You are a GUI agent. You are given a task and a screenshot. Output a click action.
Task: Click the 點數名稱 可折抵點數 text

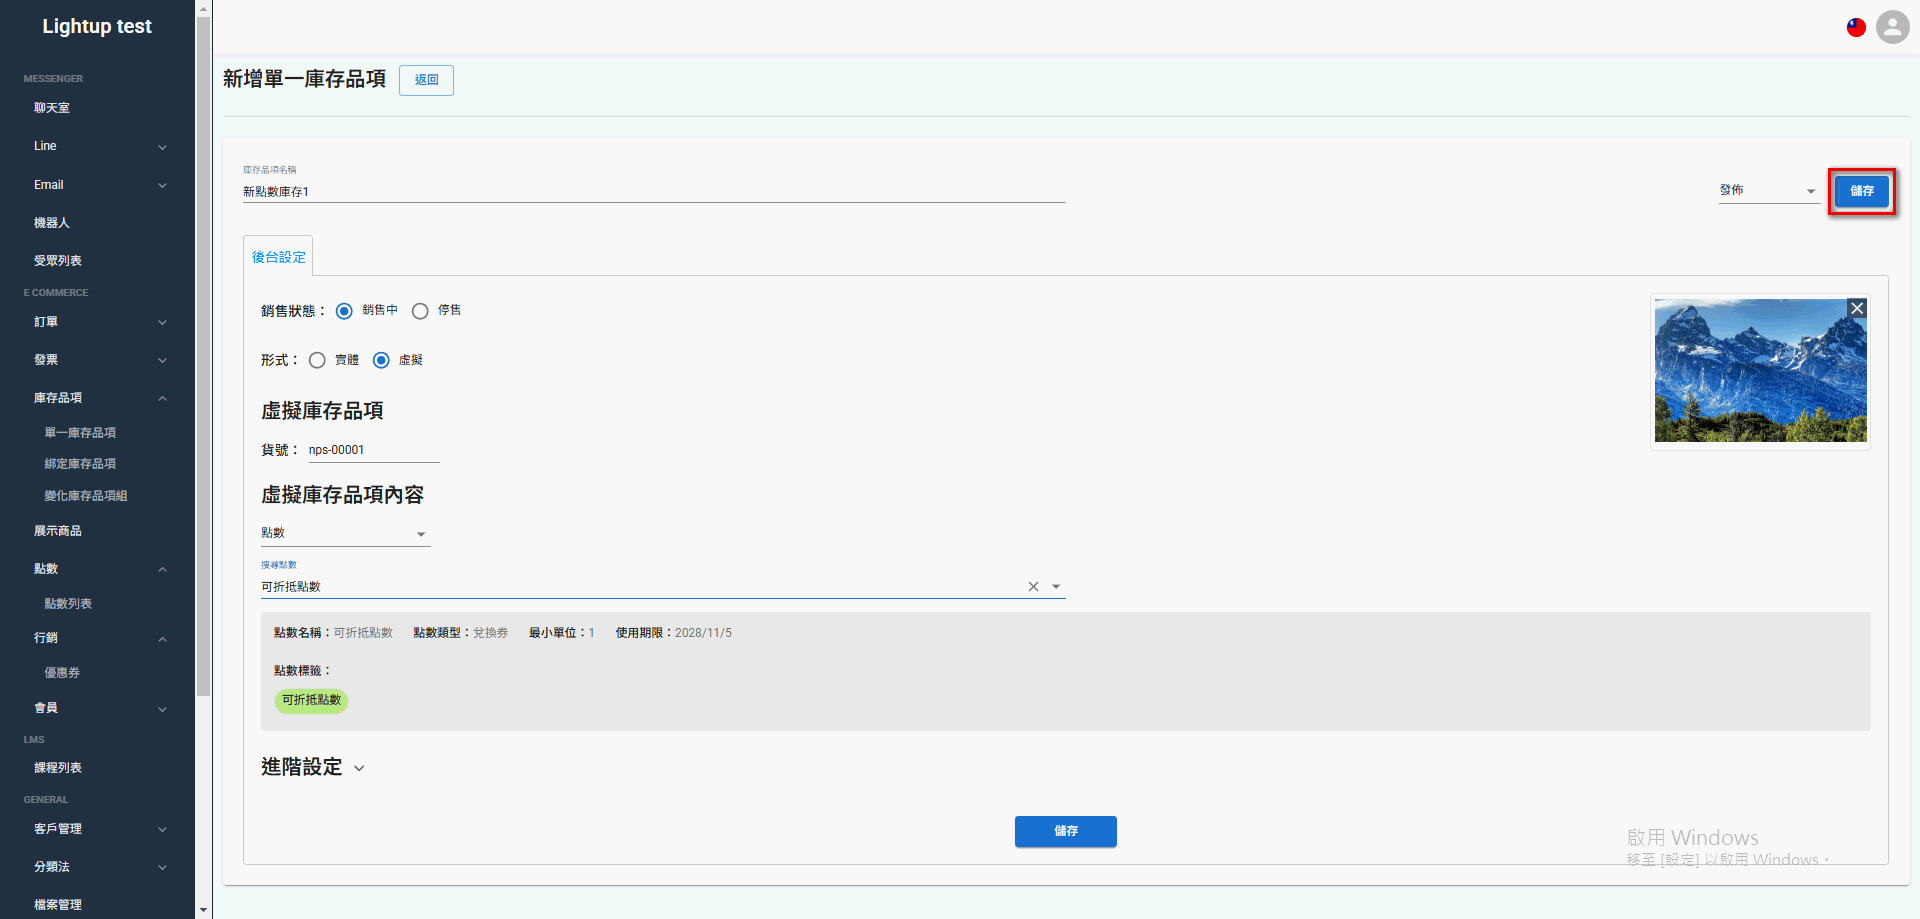point(333,633)
